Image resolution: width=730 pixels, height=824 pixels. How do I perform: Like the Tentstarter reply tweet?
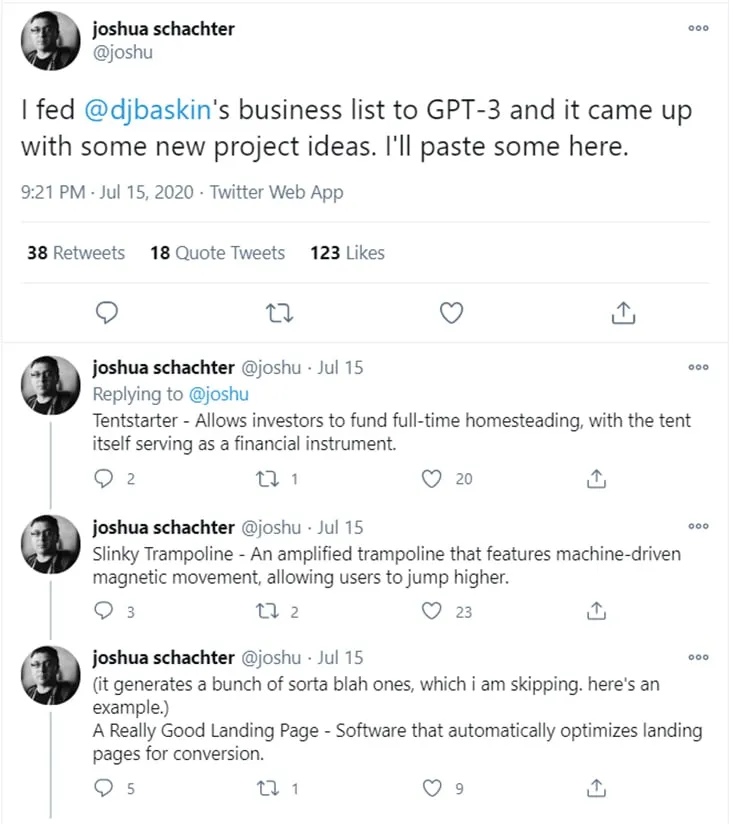point(432,478)
